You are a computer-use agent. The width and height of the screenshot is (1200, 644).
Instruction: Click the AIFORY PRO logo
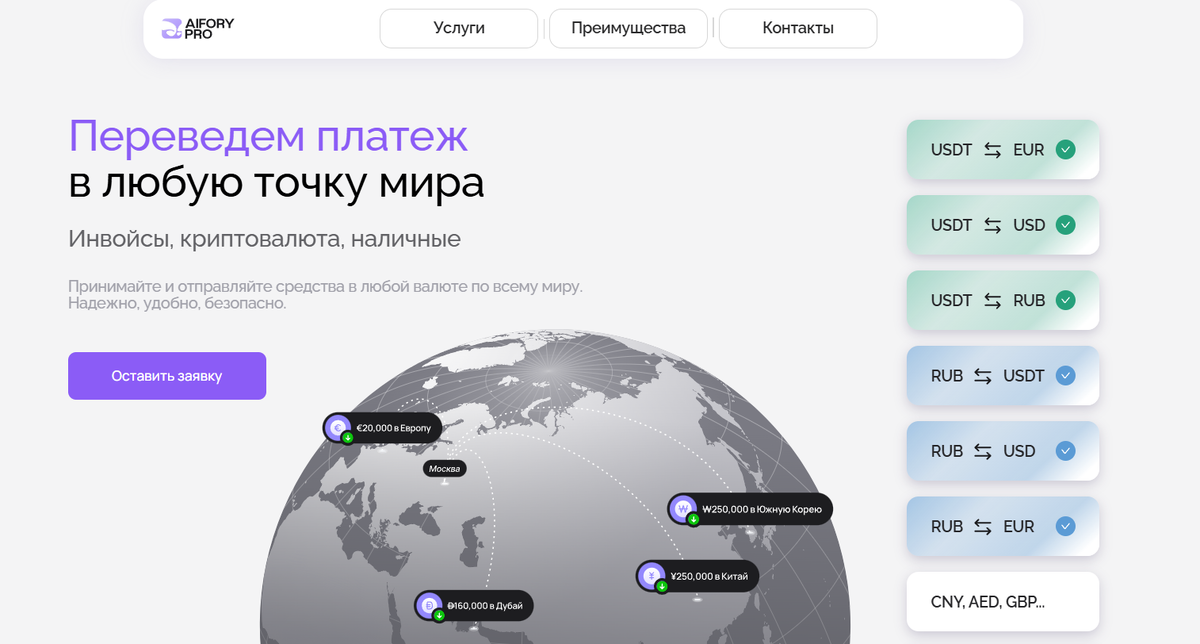click(x=198, y=28)
